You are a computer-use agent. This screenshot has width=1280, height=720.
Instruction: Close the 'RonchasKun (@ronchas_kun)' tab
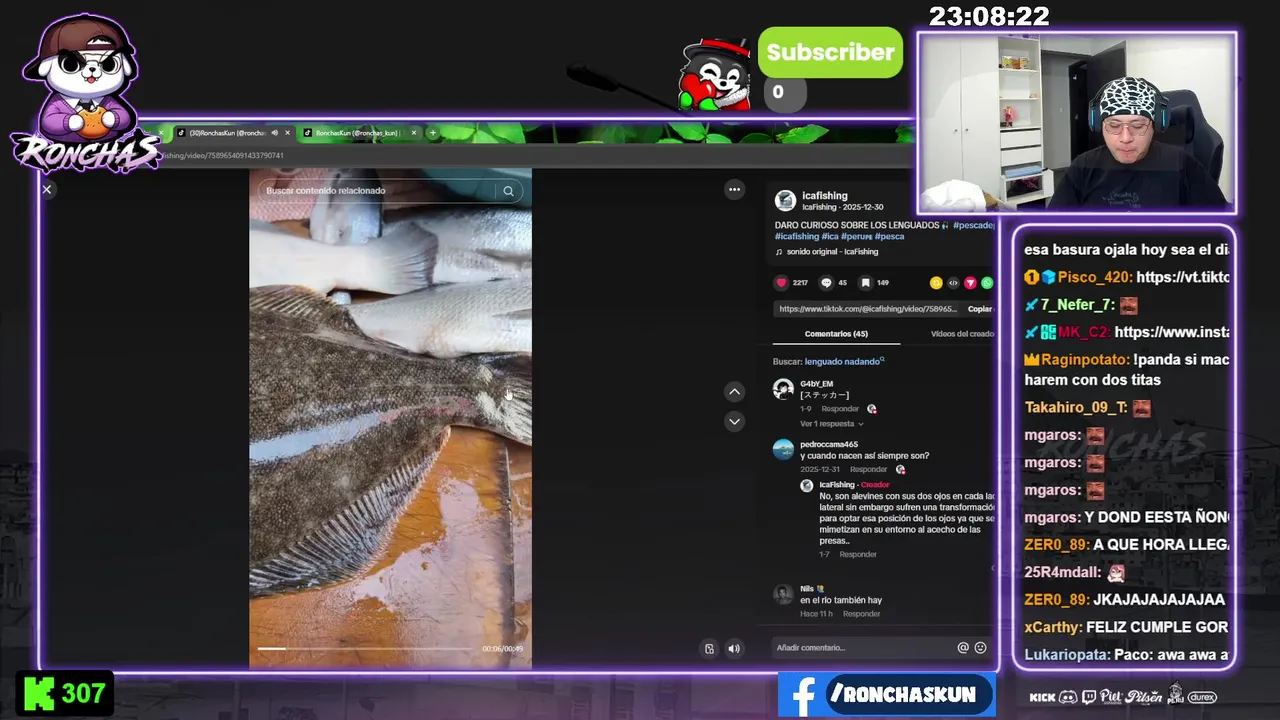click(413, 133)
